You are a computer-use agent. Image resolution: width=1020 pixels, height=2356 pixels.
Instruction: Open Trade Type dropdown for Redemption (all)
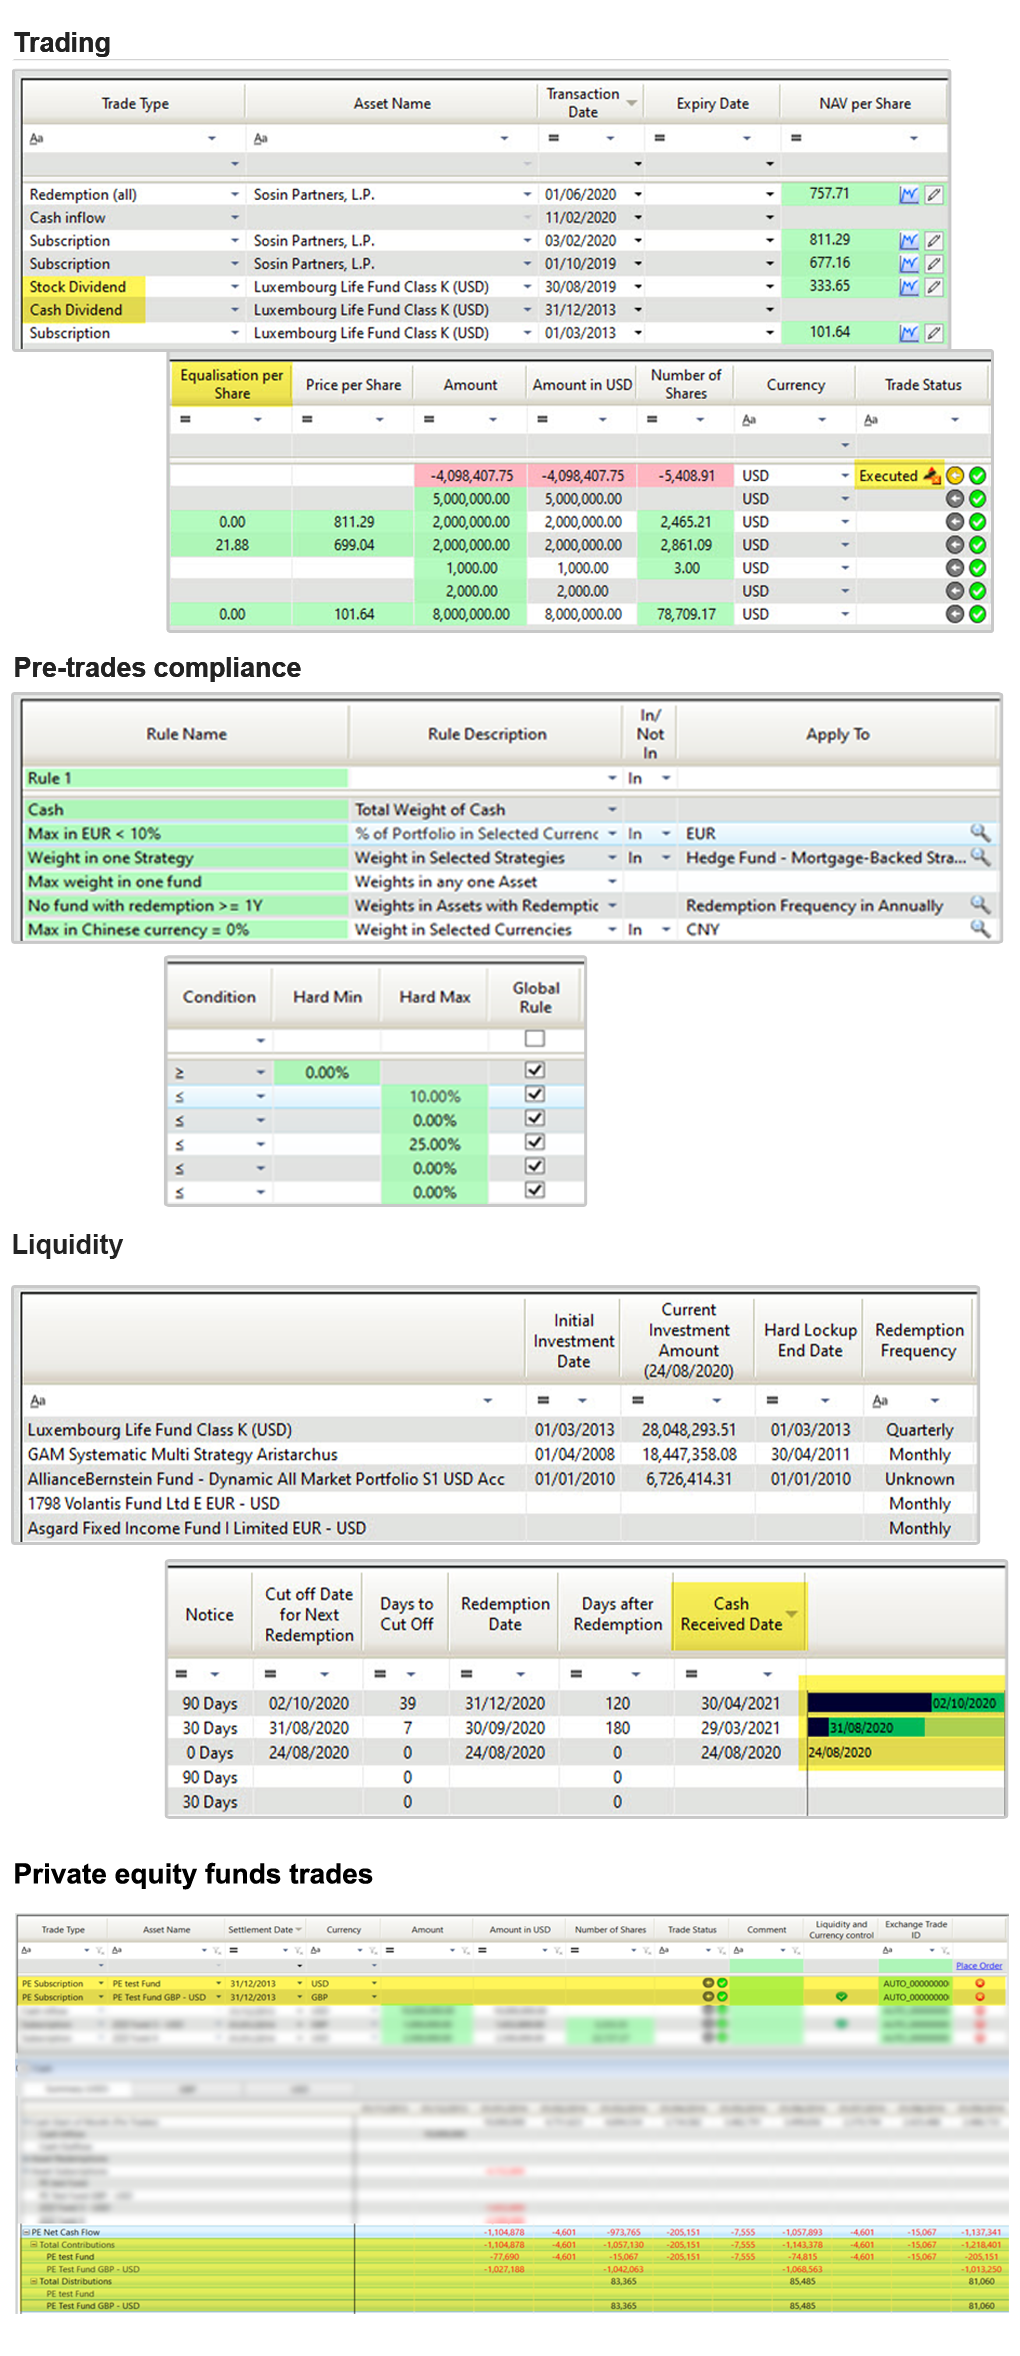pos(235,195)
